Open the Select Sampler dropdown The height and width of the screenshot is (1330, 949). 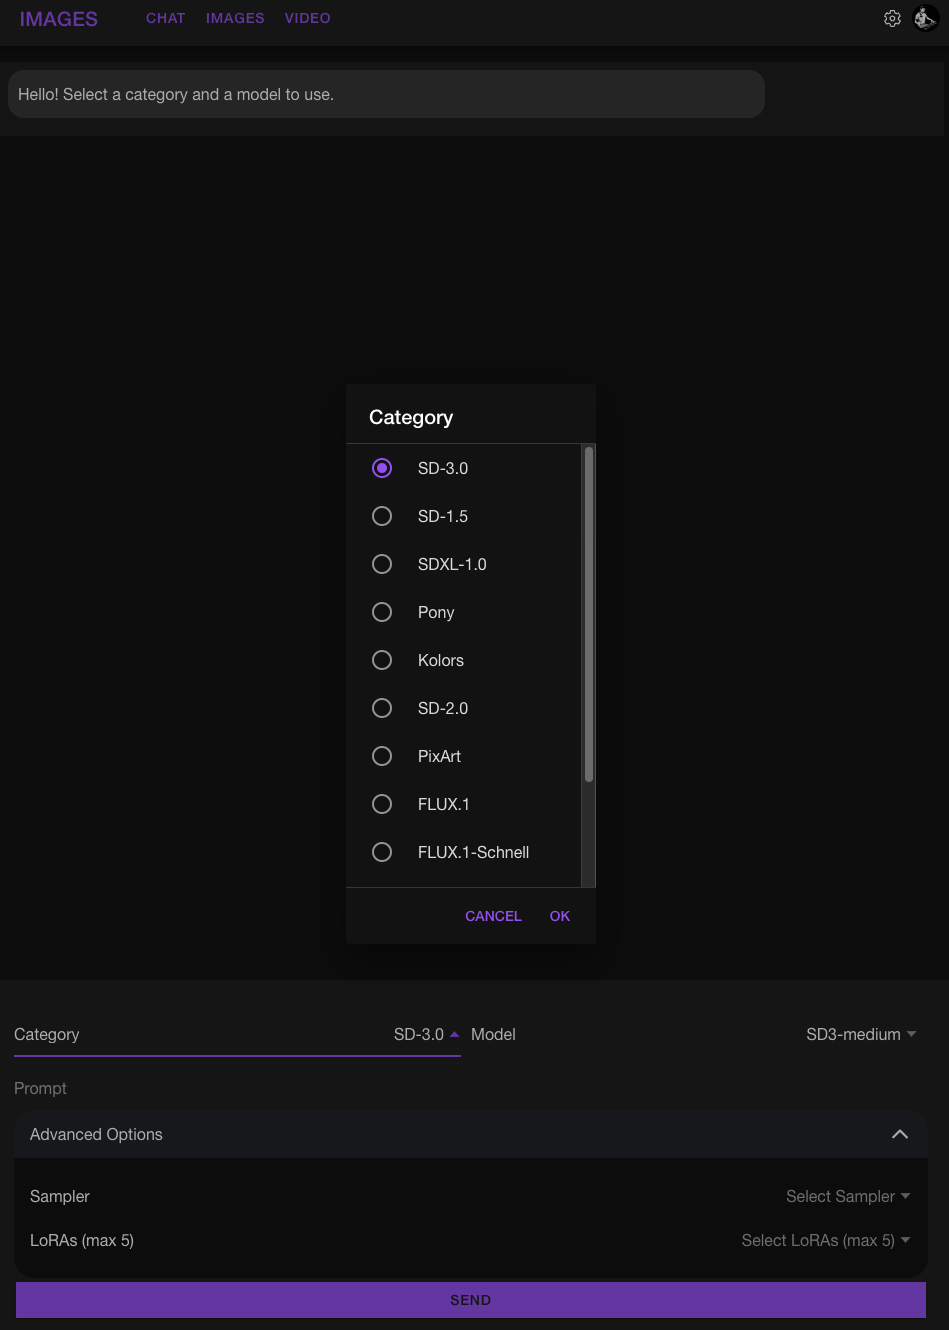848,1196
